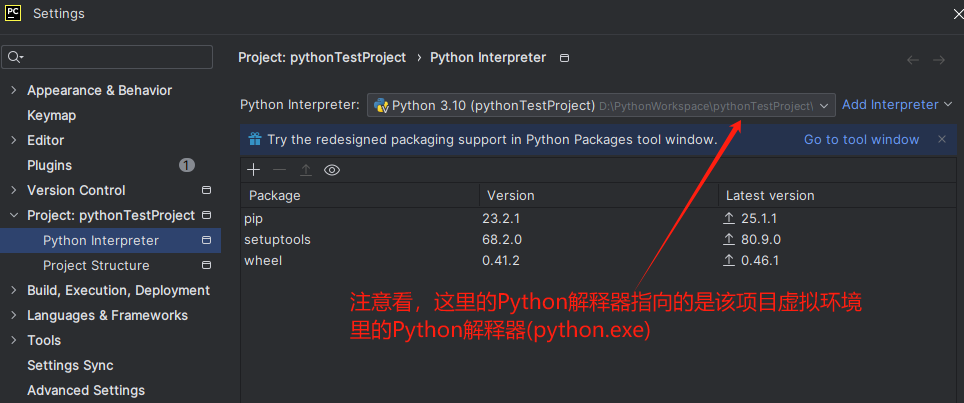
Task: Click the Settings window title text
Action: [x=59, y=13]
